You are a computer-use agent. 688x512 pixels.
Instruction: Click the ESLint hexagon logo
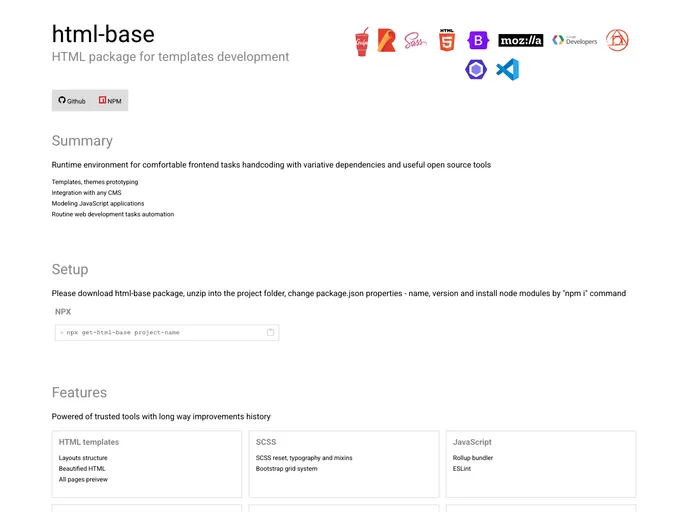pyautogui.click(x=476, y=70)
